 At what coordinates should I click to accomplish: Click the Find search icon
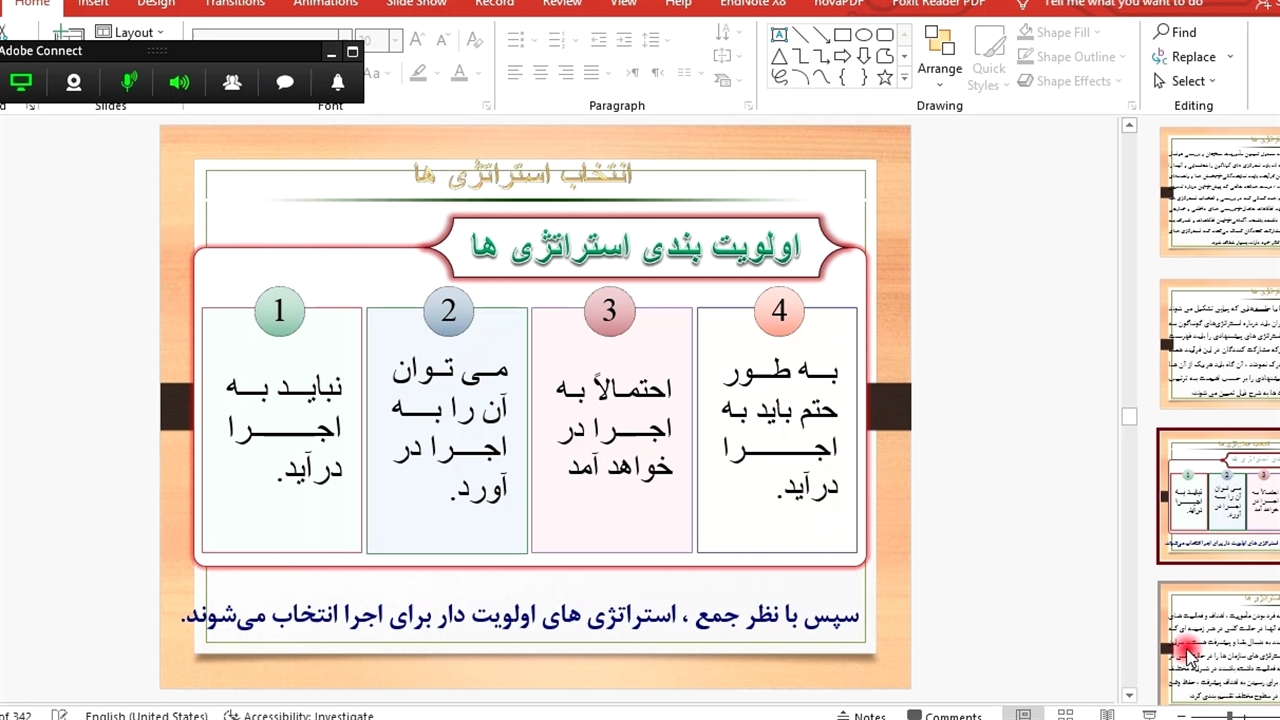coord(1162,32)
